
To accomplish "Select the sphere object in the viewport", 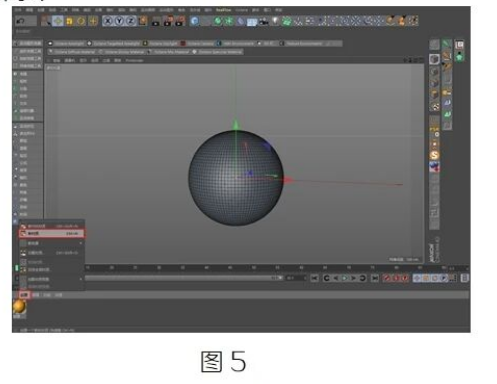I will click(x=236, y=178).
